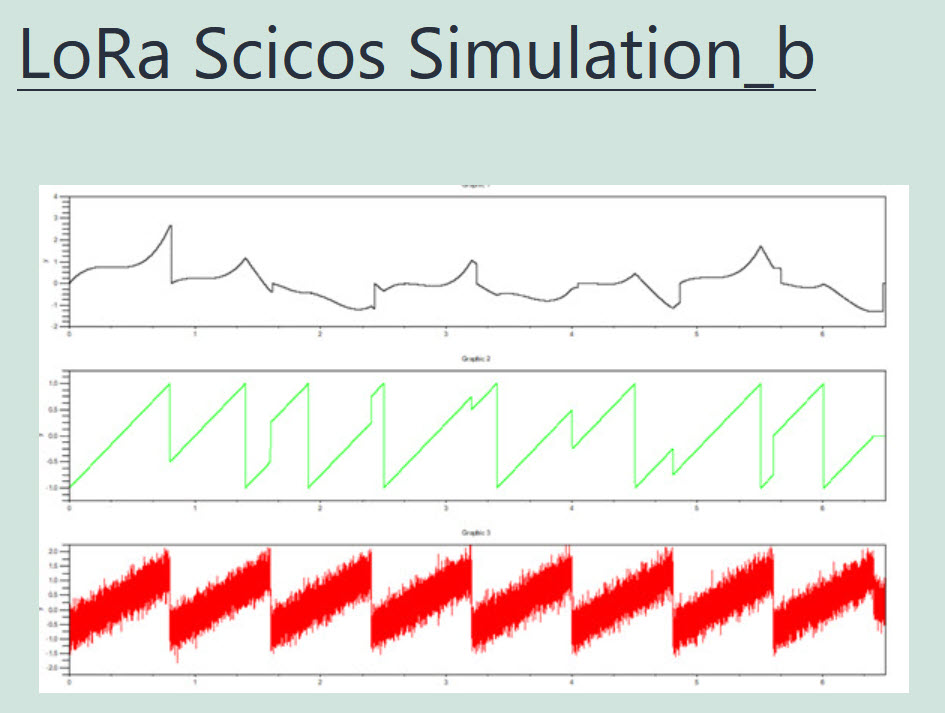Click the green sawtooth peak nearest x-axis 2

pyautogui.click(x=308, y=384)
